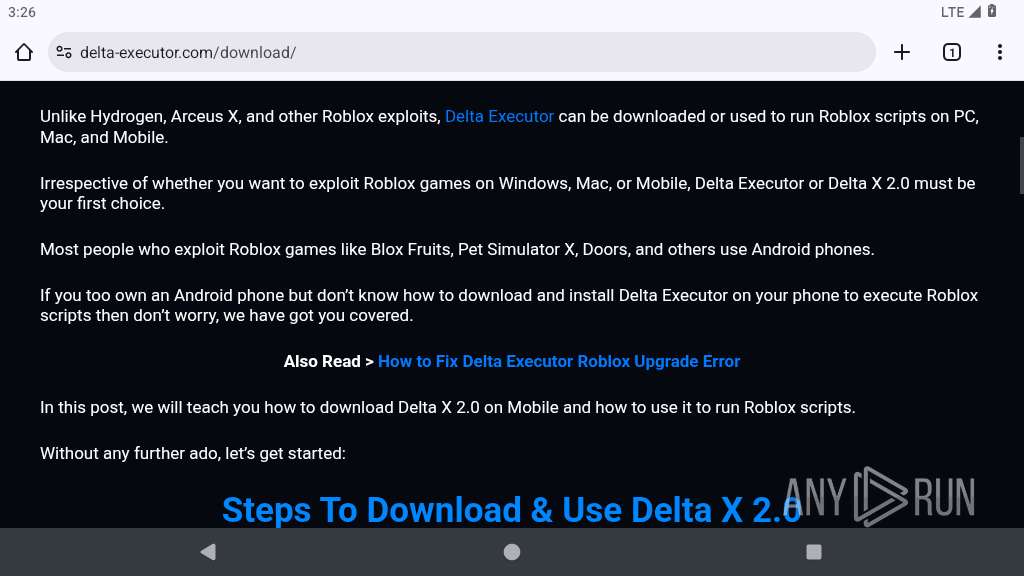Click the delta-executor.com address bar

(462, 52)
